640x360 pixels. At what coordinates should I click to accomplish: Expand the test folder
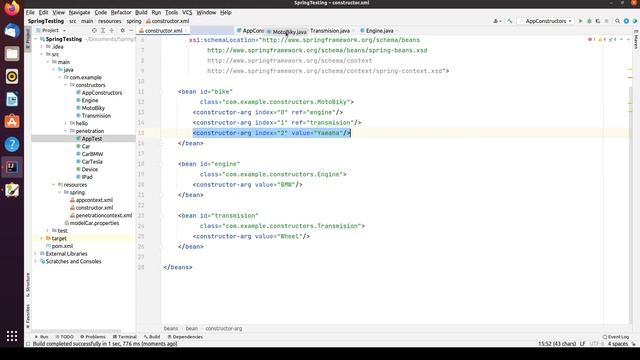(x=48, y=231)
